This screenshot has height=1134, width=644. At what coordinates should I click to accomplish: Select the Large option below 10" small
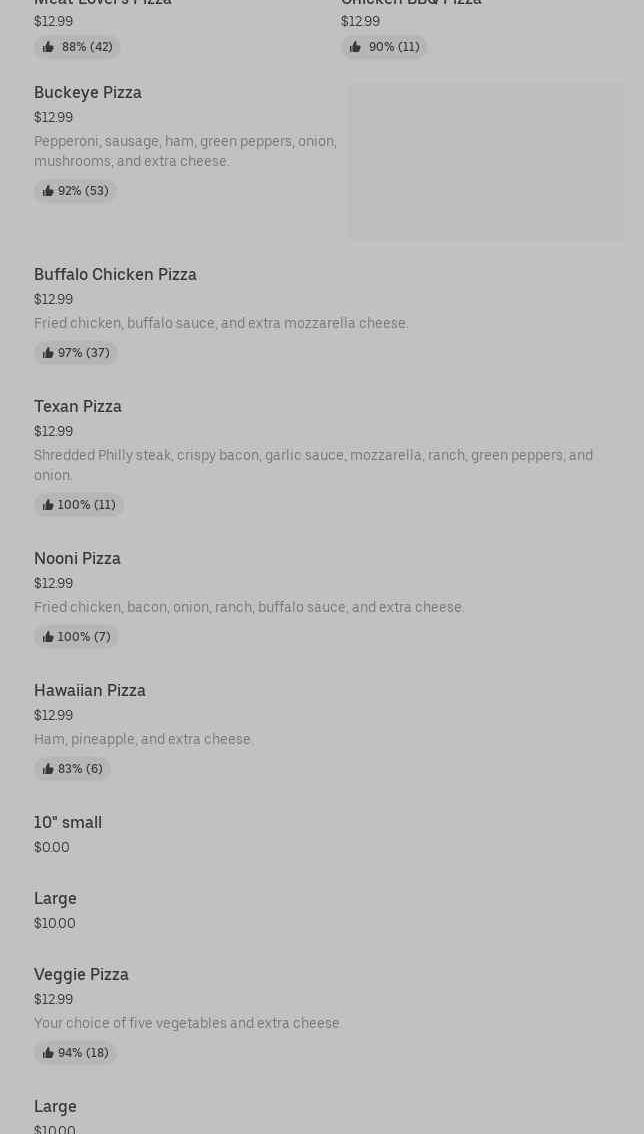click(55, 898)
